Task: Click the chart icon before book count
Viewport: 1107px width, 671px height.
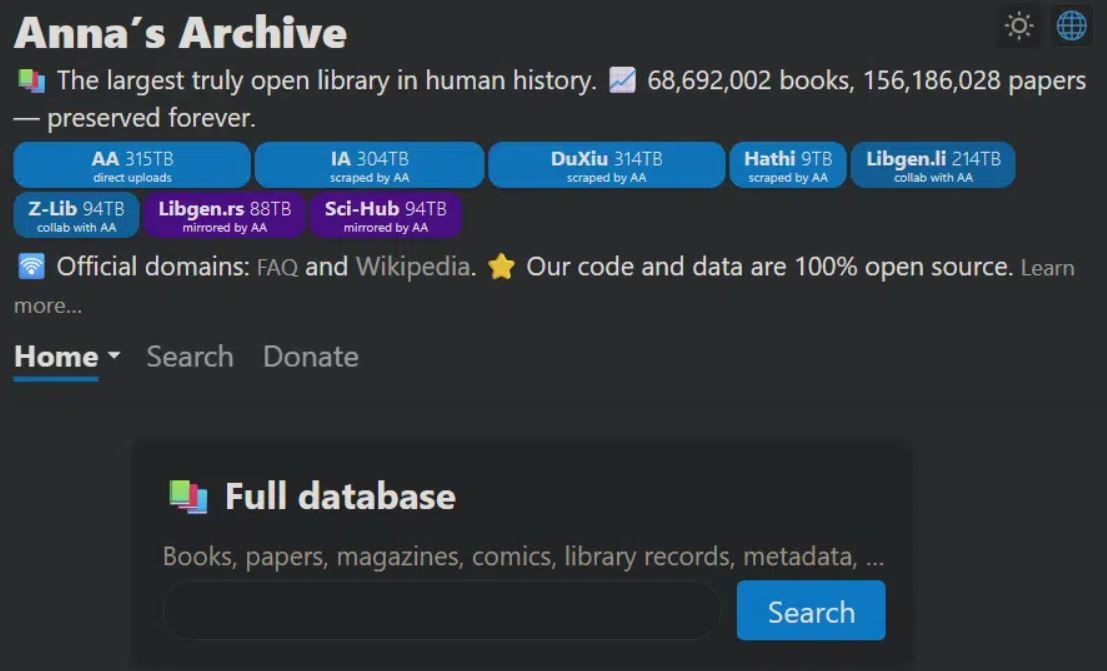Action: (622, 81)
